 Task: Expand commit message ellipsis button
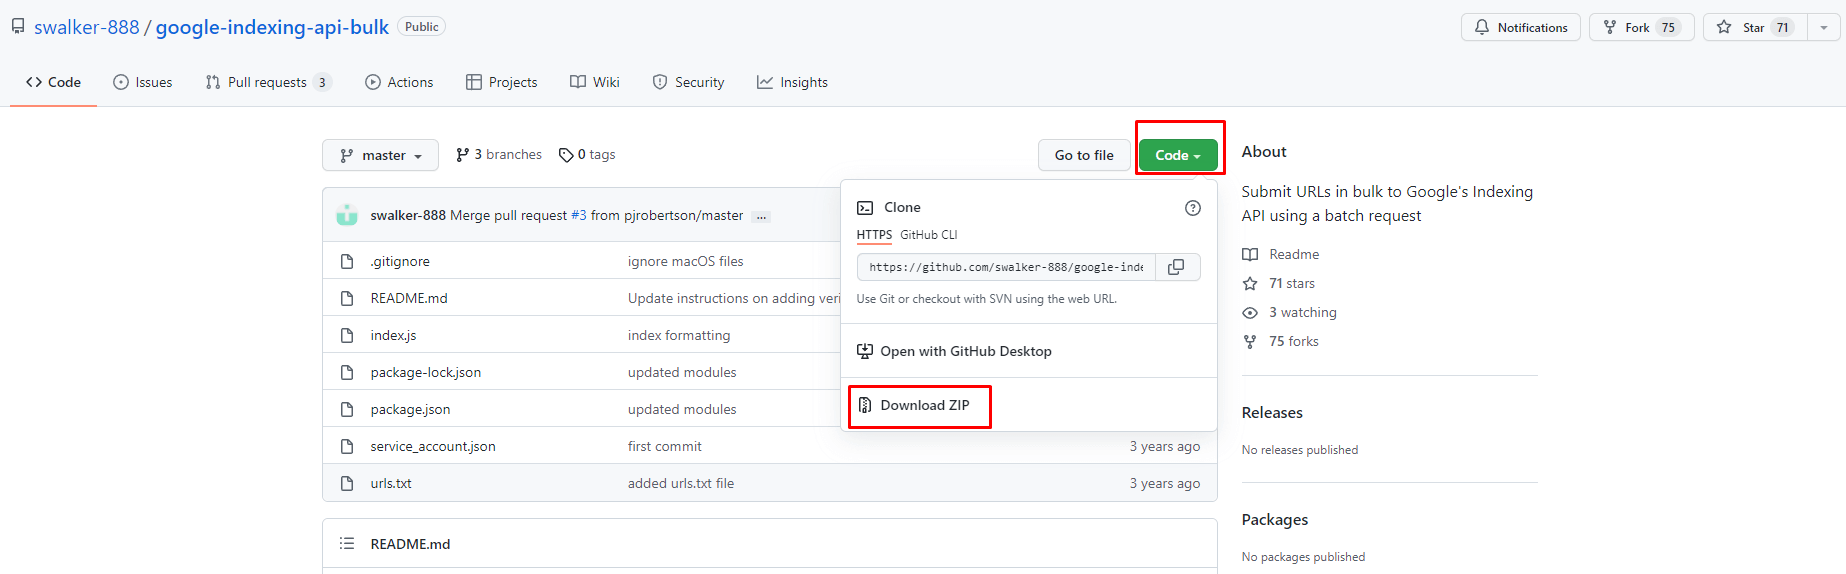(x=762, y=216)
